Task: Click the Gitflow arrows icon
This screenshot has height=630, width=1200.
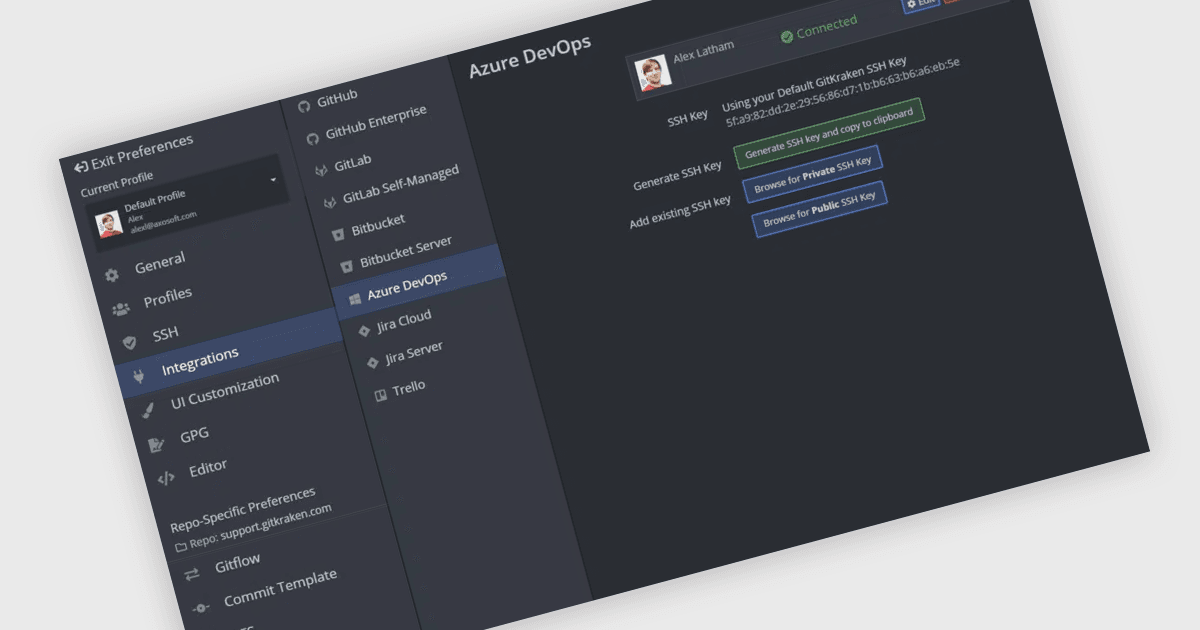Action: [x=191, y=573]
